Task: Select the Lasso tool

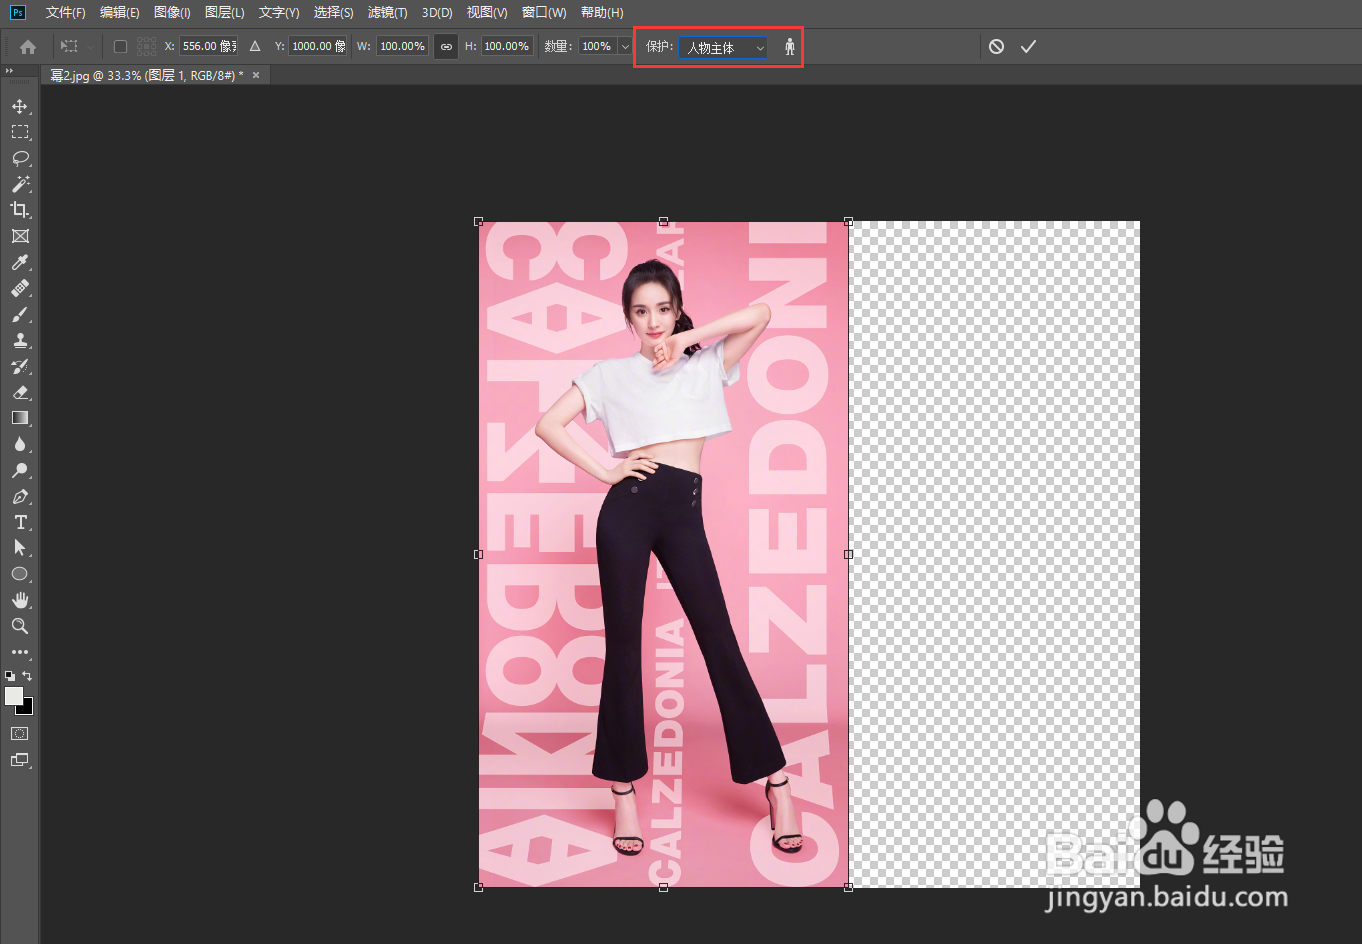Action: [x=20, y=158]
